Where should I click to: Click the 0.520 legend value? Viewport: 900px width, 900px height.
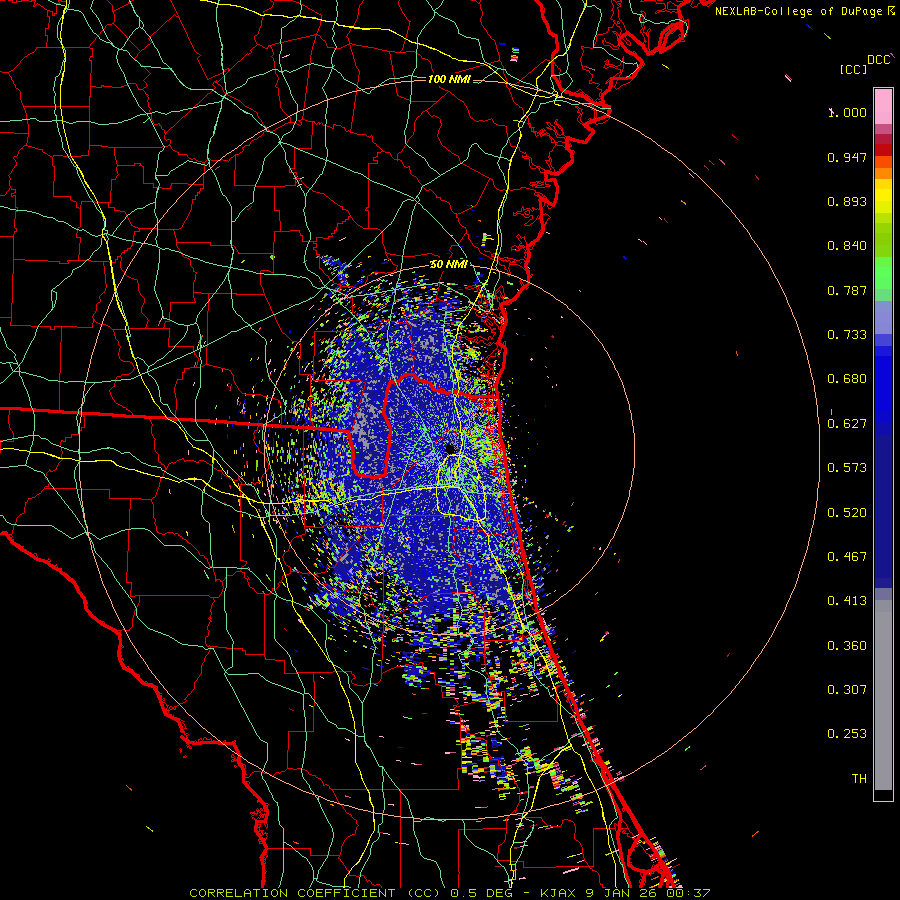tap(847, 513)
